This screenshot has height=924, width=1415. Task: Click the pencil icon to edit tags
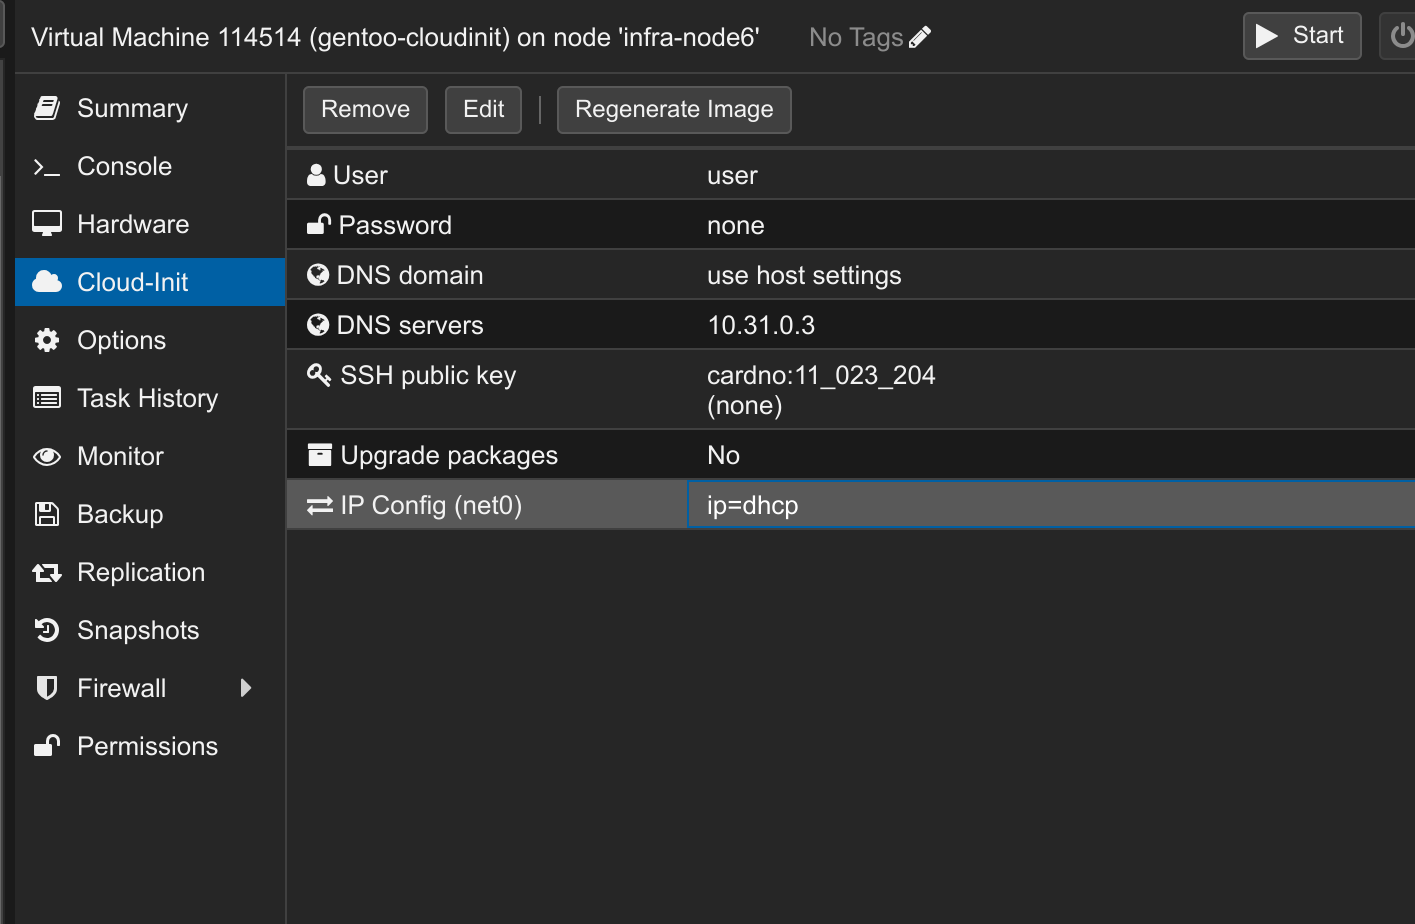pos(920,38)
